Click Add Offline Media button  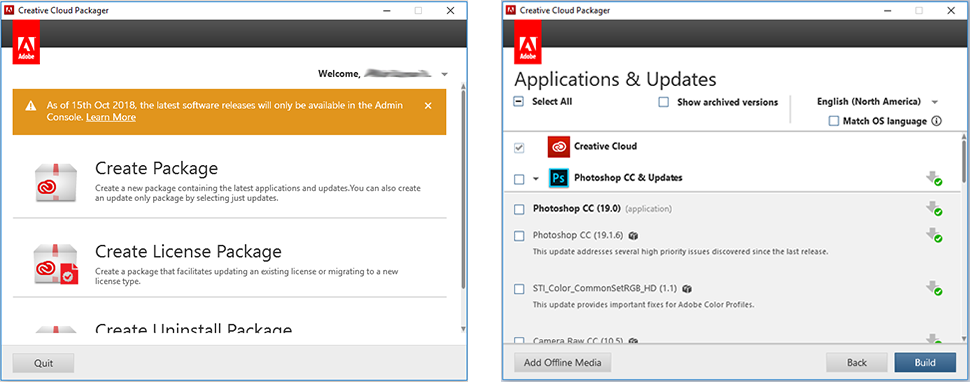tap(562, 362)
